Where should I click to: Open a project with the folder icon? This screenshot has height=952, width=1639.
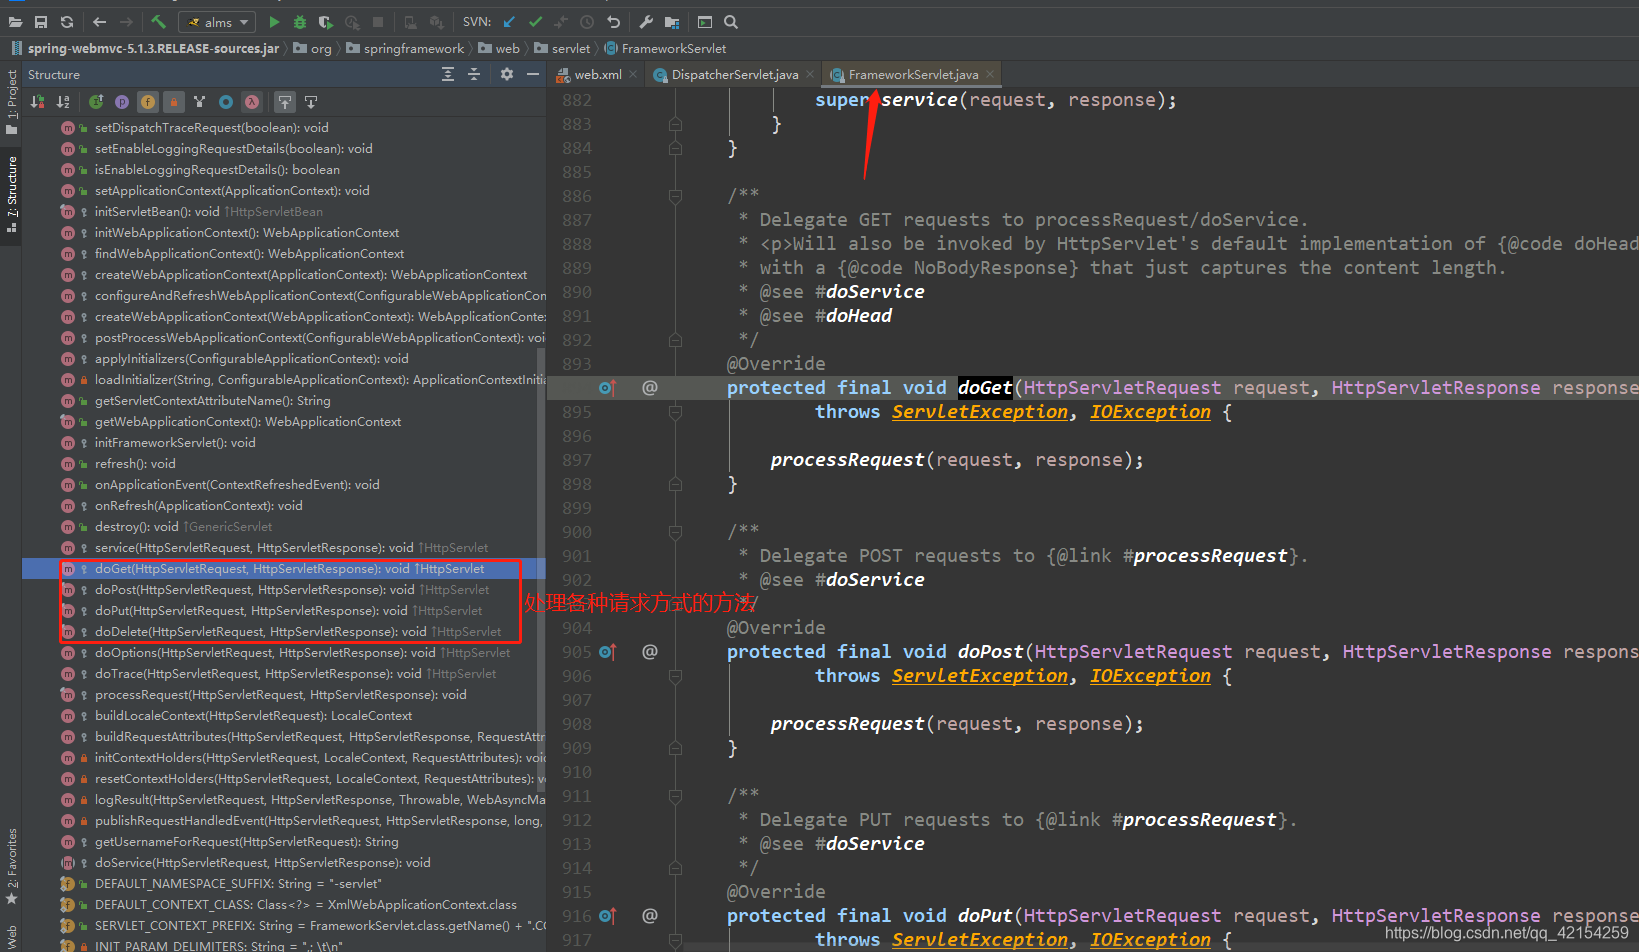(15, 22)
